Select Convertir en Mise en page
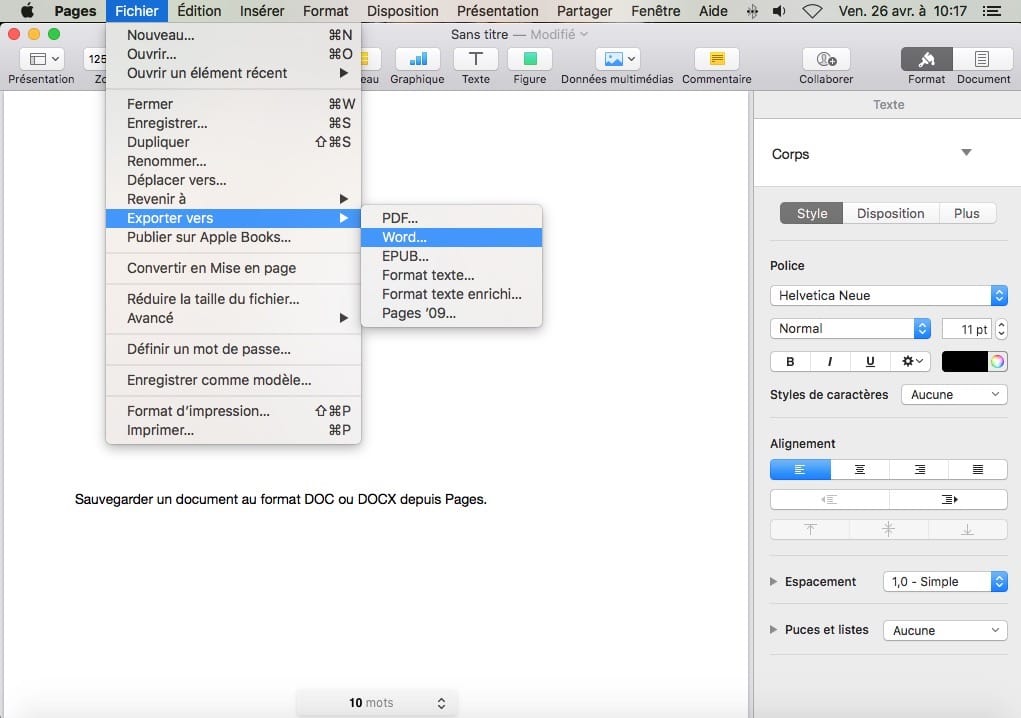This screenshot has height=718, width=1021. 233,268
